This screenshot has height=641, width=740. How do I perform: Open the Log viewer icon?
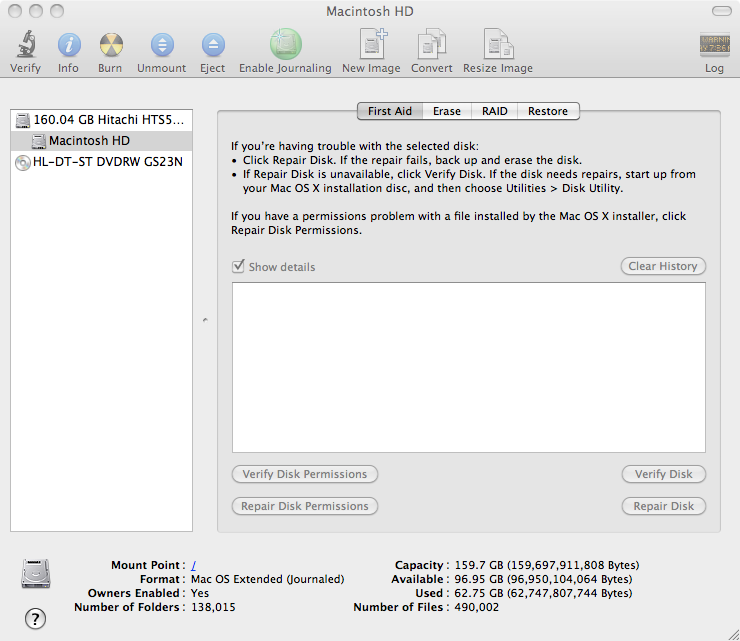[x=715, y=45]
